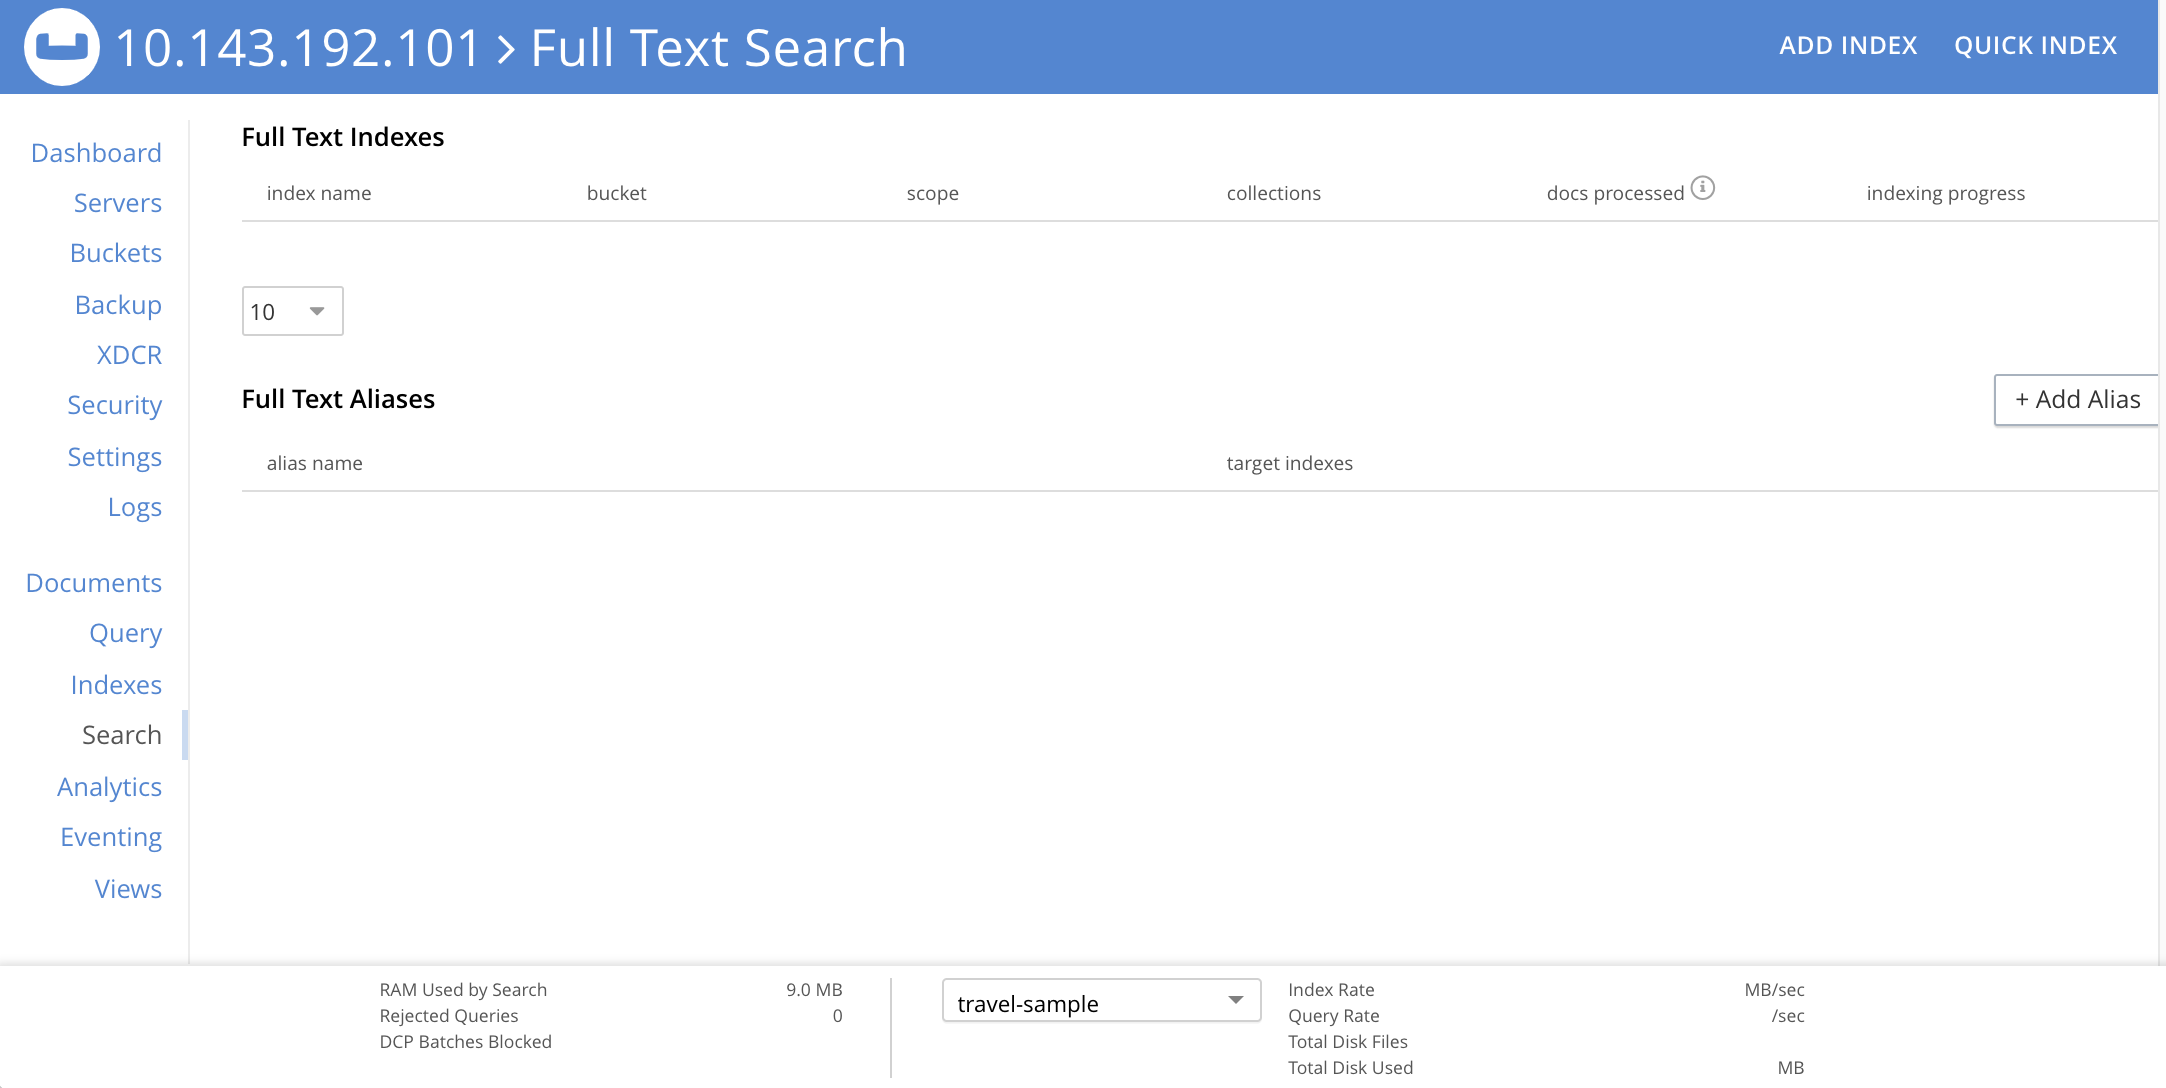Click the Couchbase logo in the header

pos(60,46)
